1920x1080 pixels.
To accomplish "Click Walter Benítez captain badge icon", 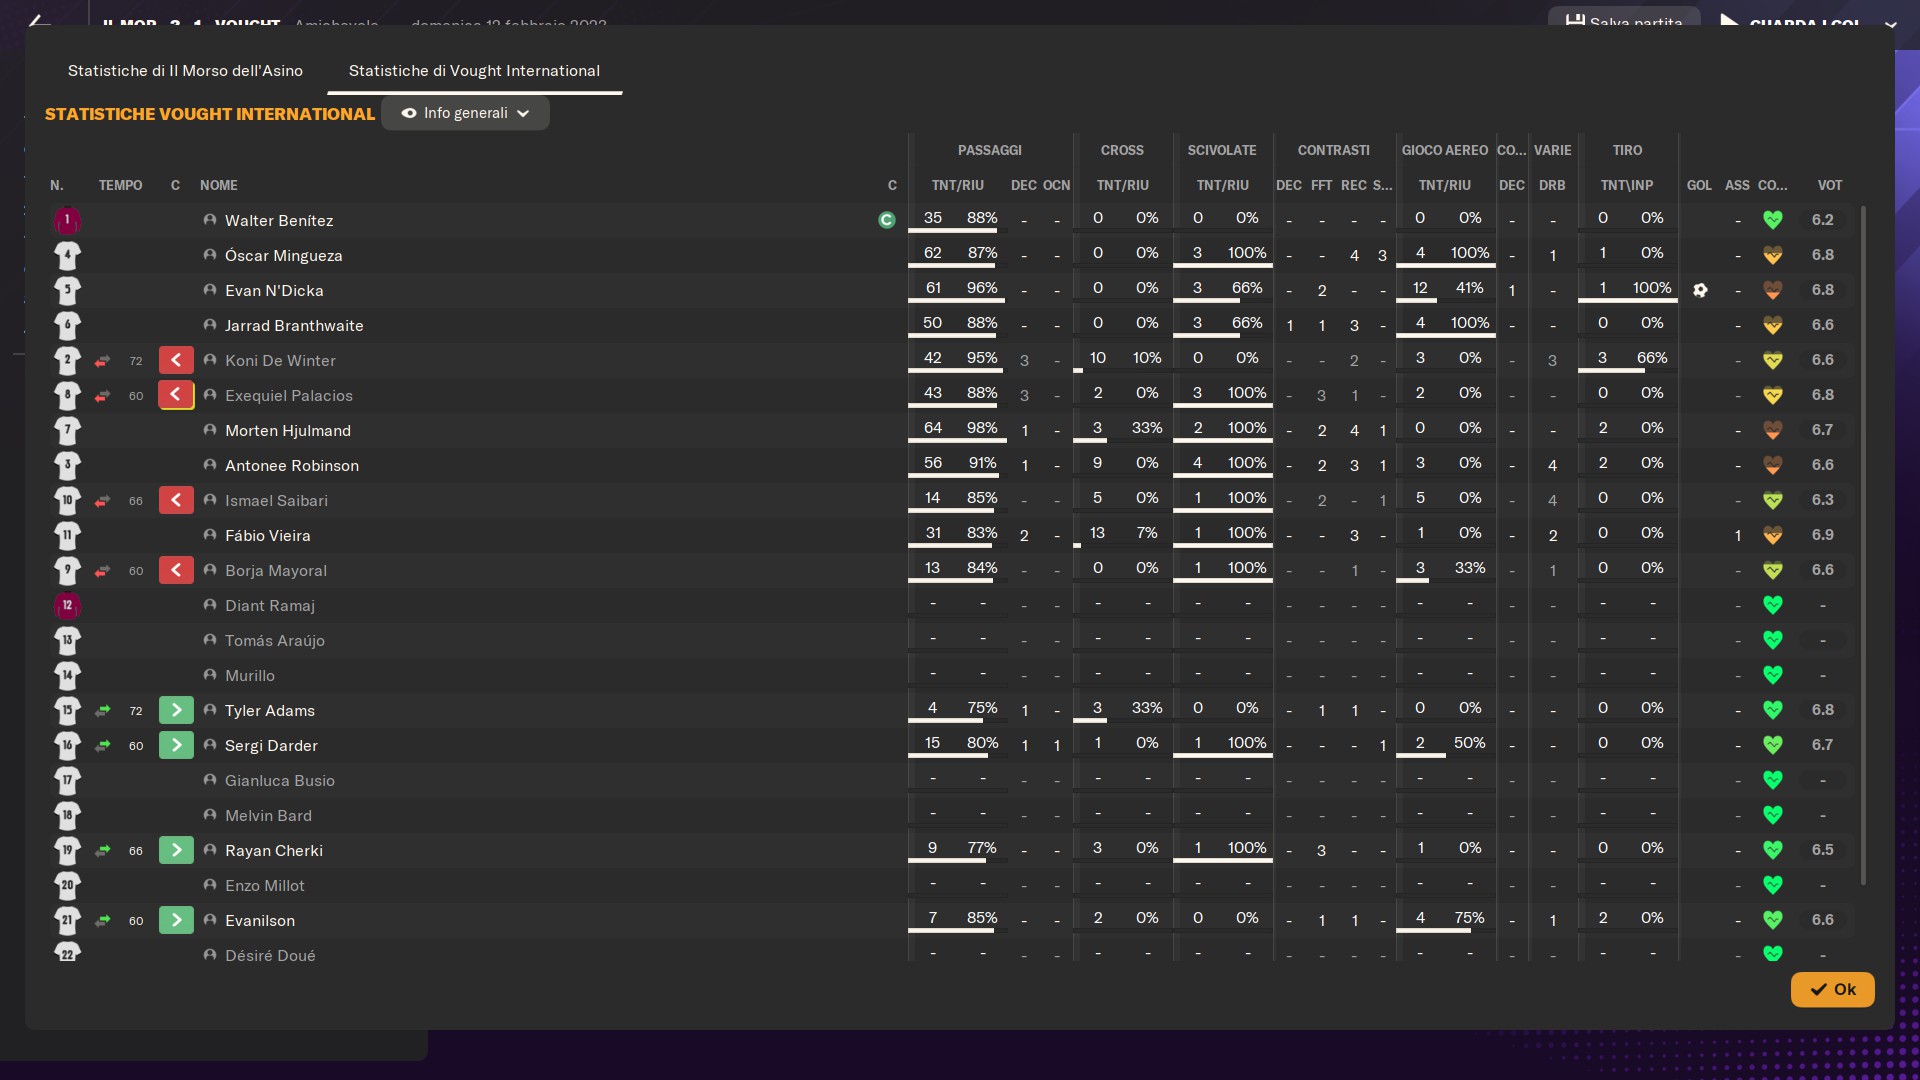I will tap(886, 220).
